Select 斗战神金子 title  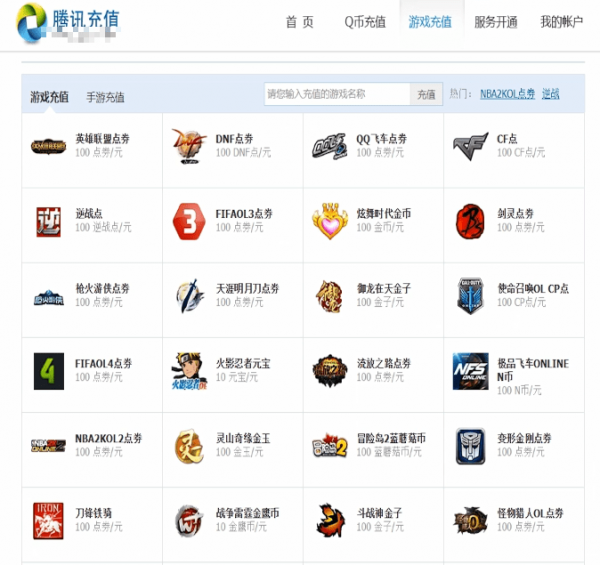coord(380,513)
